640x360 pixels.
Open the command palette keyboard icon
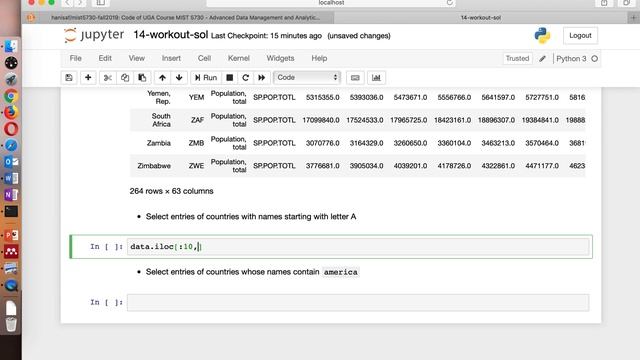(355, 78)
